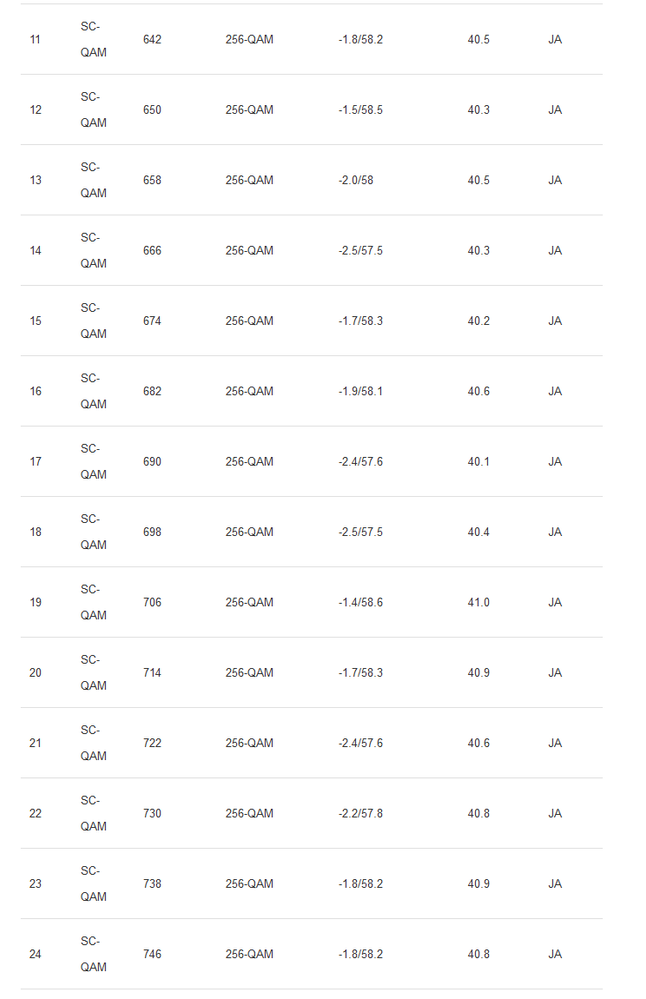Click the 40.2 signal-to-noise value
The height and width of the screenshot is (999, 646).
click(x=478, y=321)
